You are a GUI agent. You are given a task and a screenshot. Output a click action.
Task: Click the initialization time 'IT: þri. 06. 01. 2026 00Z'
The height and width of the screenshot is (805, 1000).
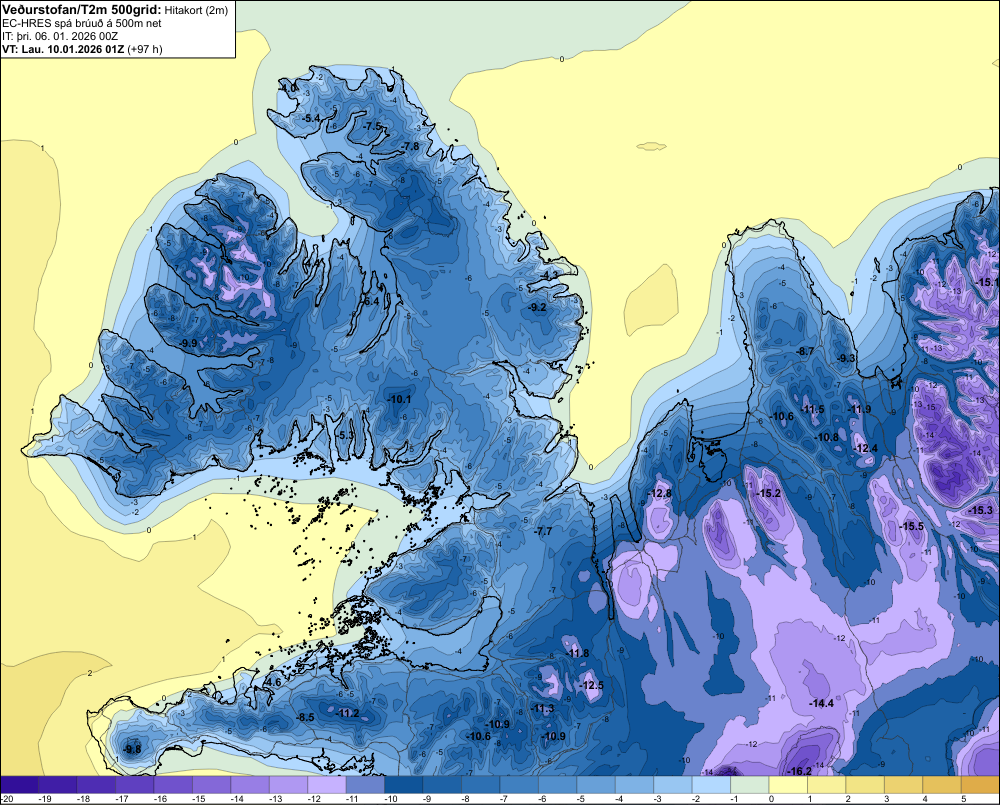pyautogui.click(x=61, y=36)
